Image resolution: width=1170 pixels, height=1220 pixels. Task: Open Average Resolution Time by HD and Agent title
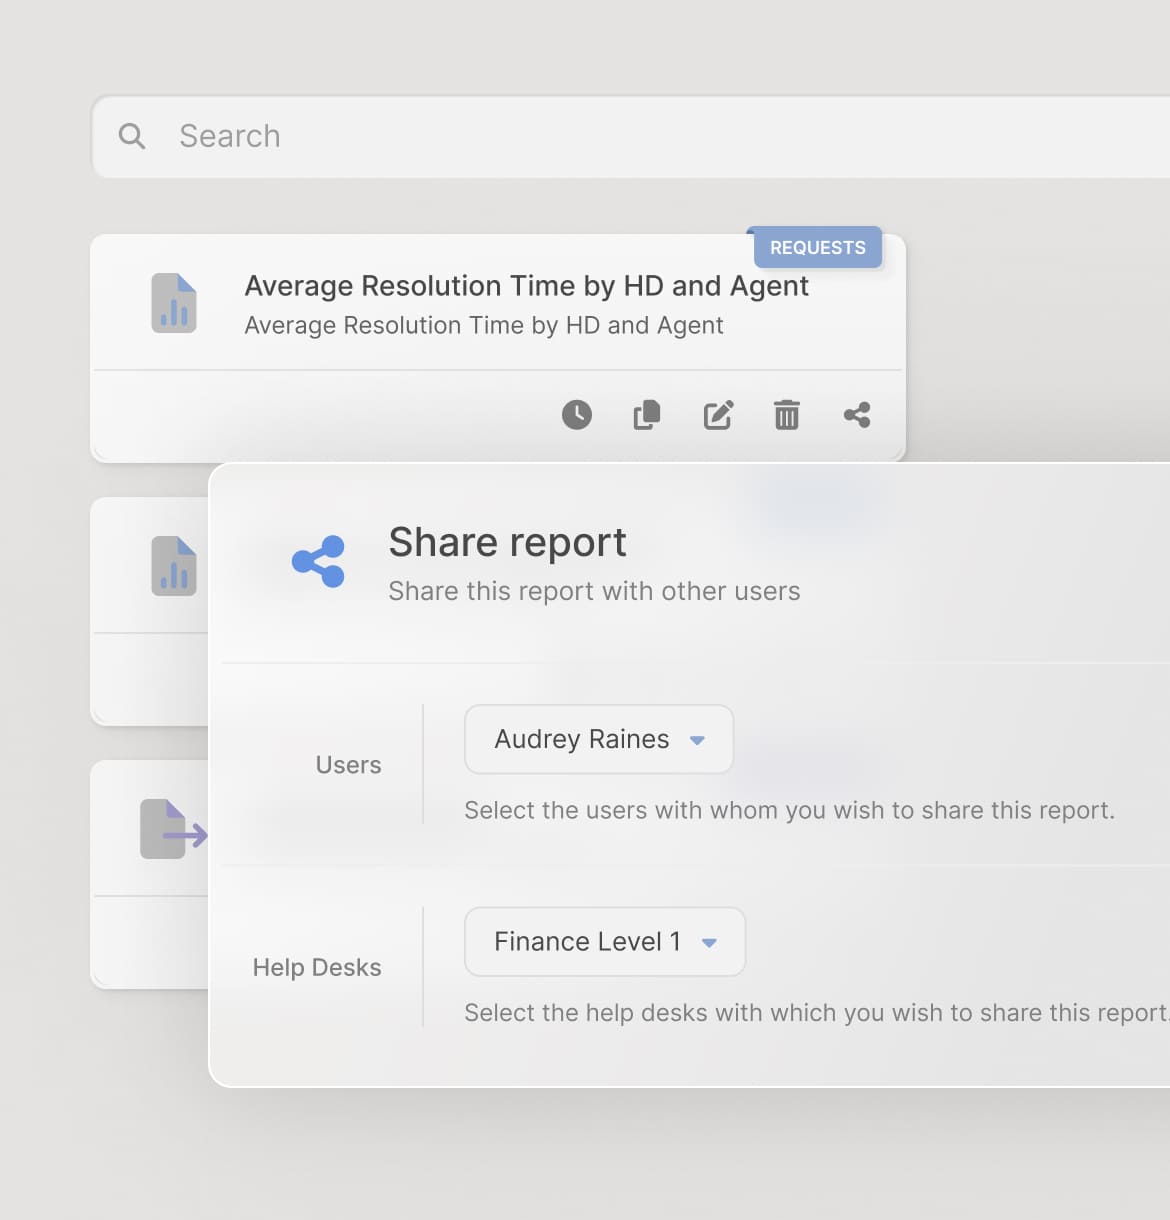(x=526, y=286)
